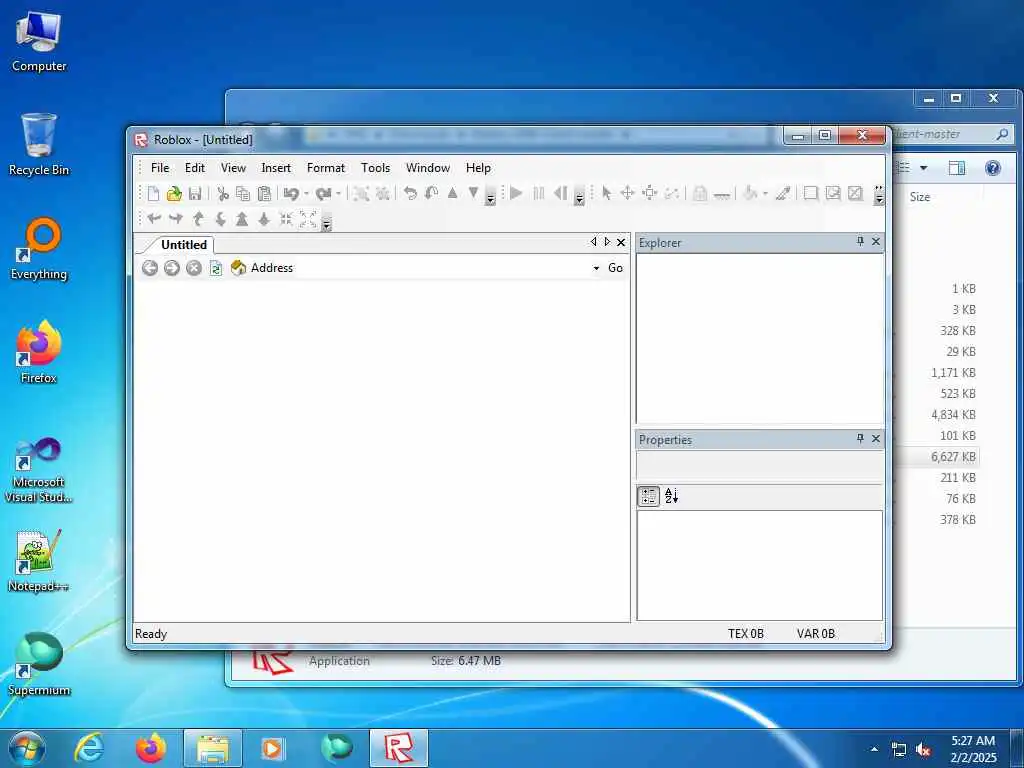Image resolution: width=1024 pixels, height=768 pixels.
Task: Click the Windows Start button
Action: pos(27,748)
